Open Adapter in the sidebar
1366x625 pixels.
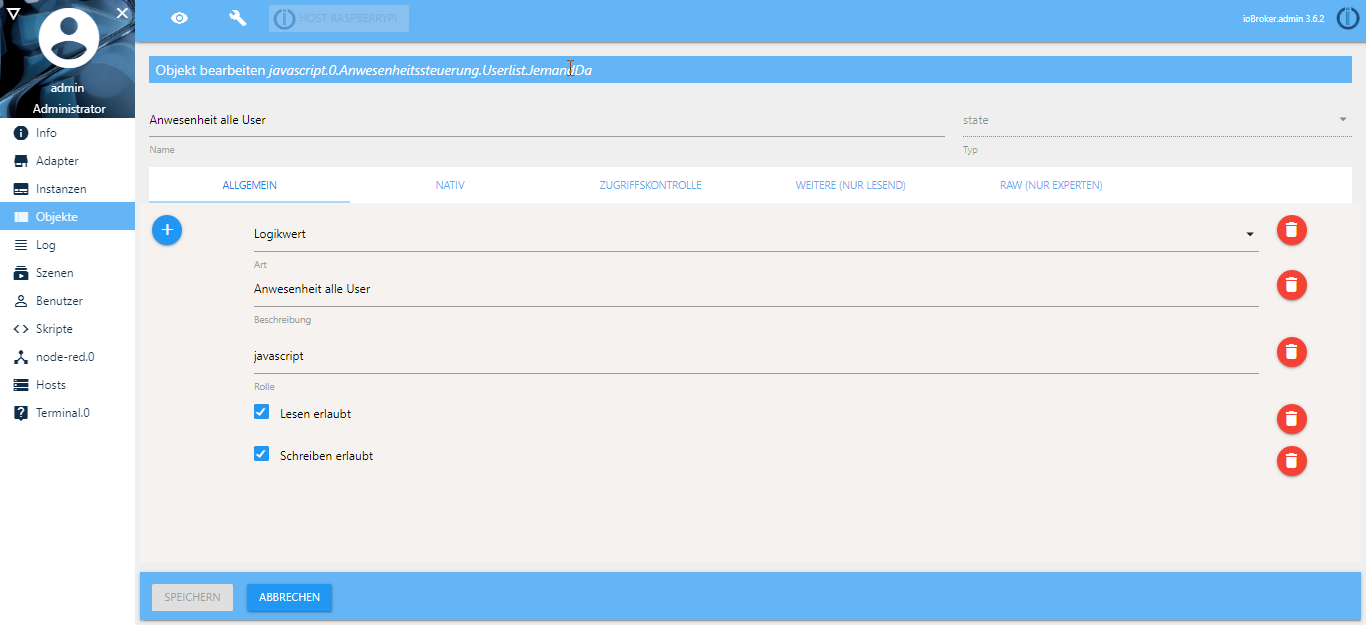click(x=67, y=161)
